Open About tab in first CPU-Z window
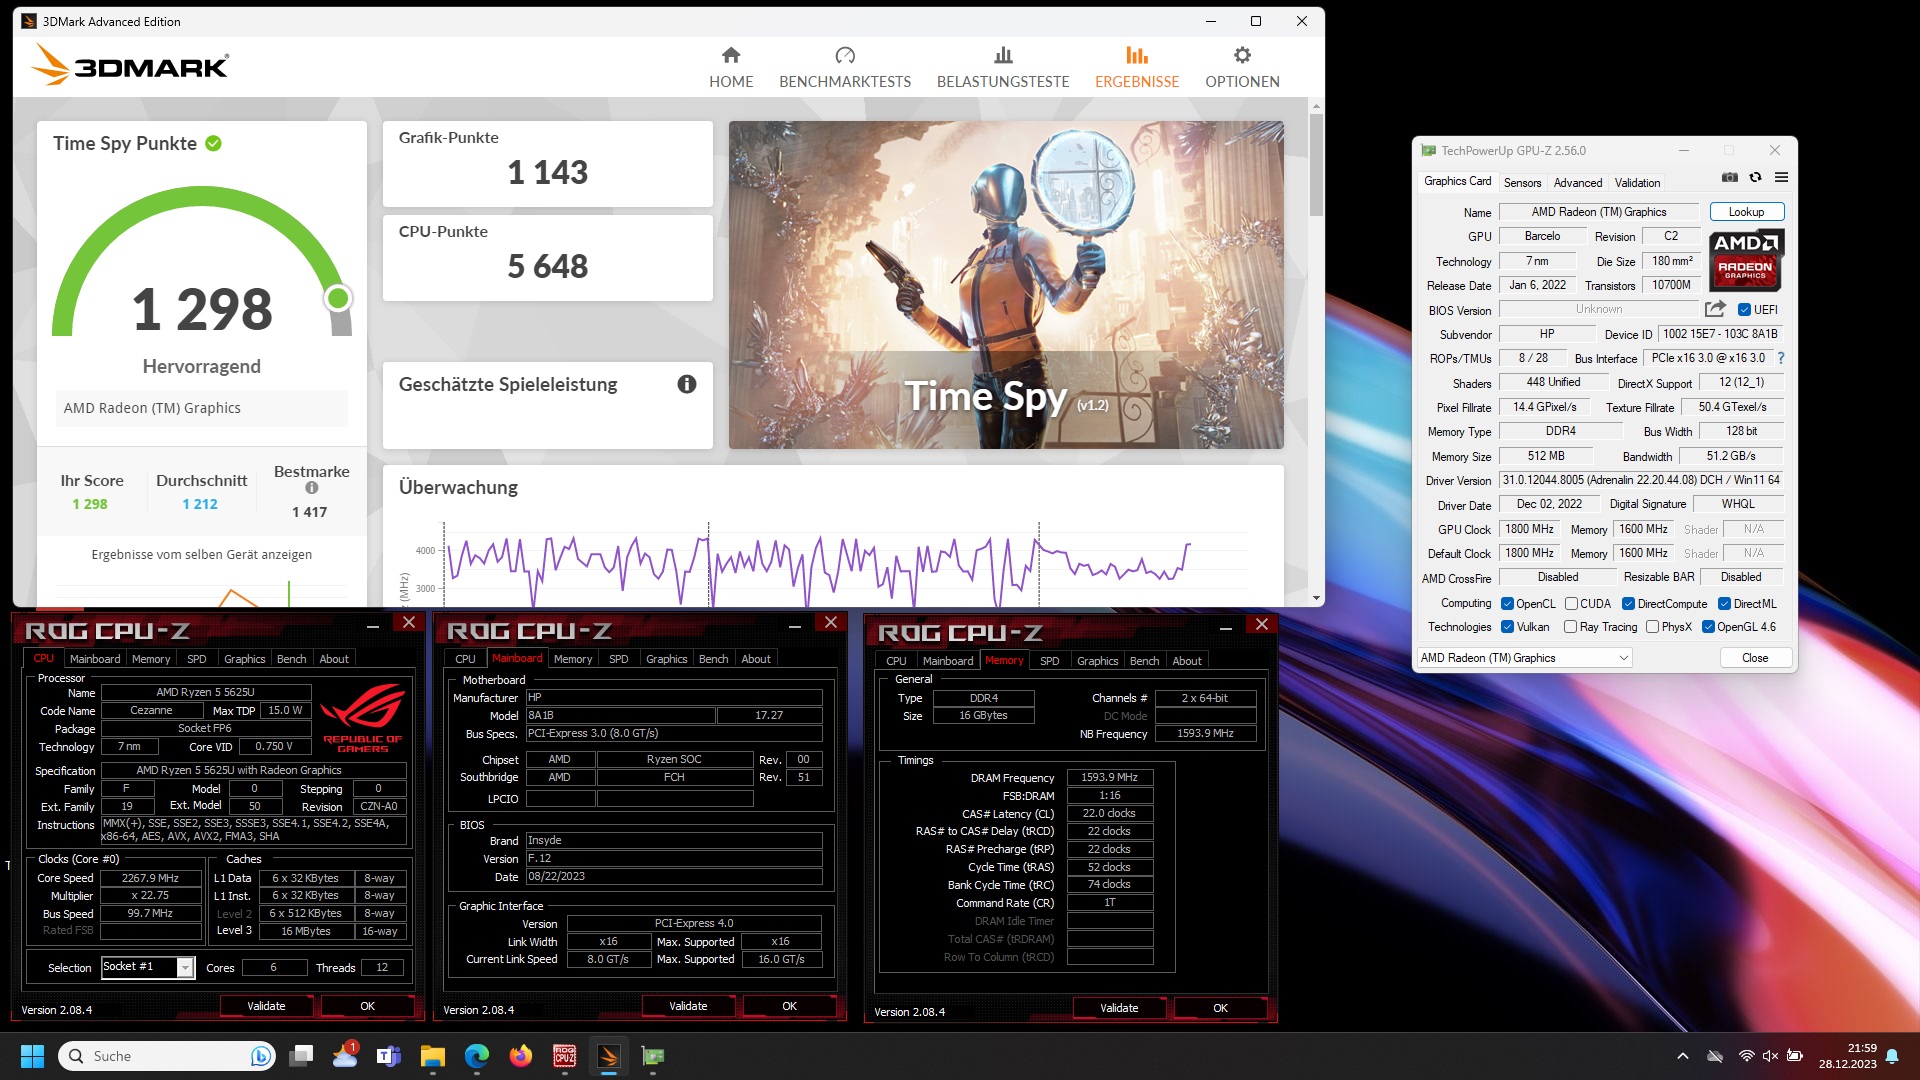The height and width of the screenshot is (1080, 1920). (334, 659)
